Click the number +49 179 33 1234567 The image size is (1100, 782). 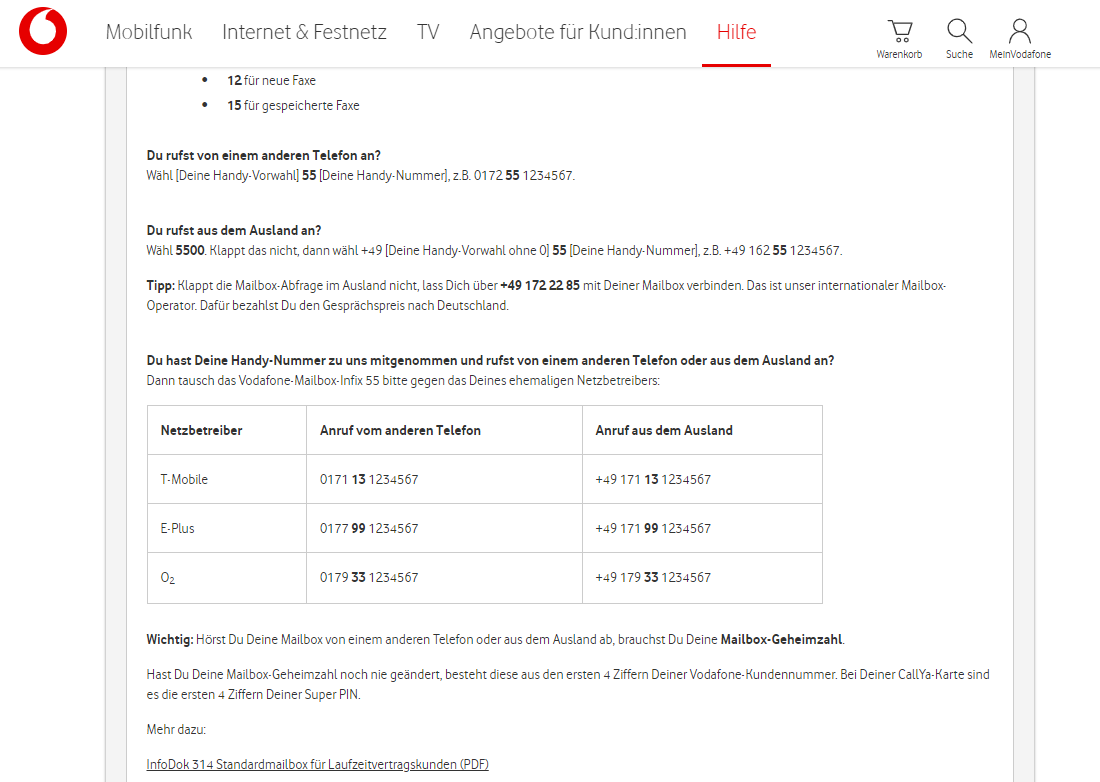[653, 578]
